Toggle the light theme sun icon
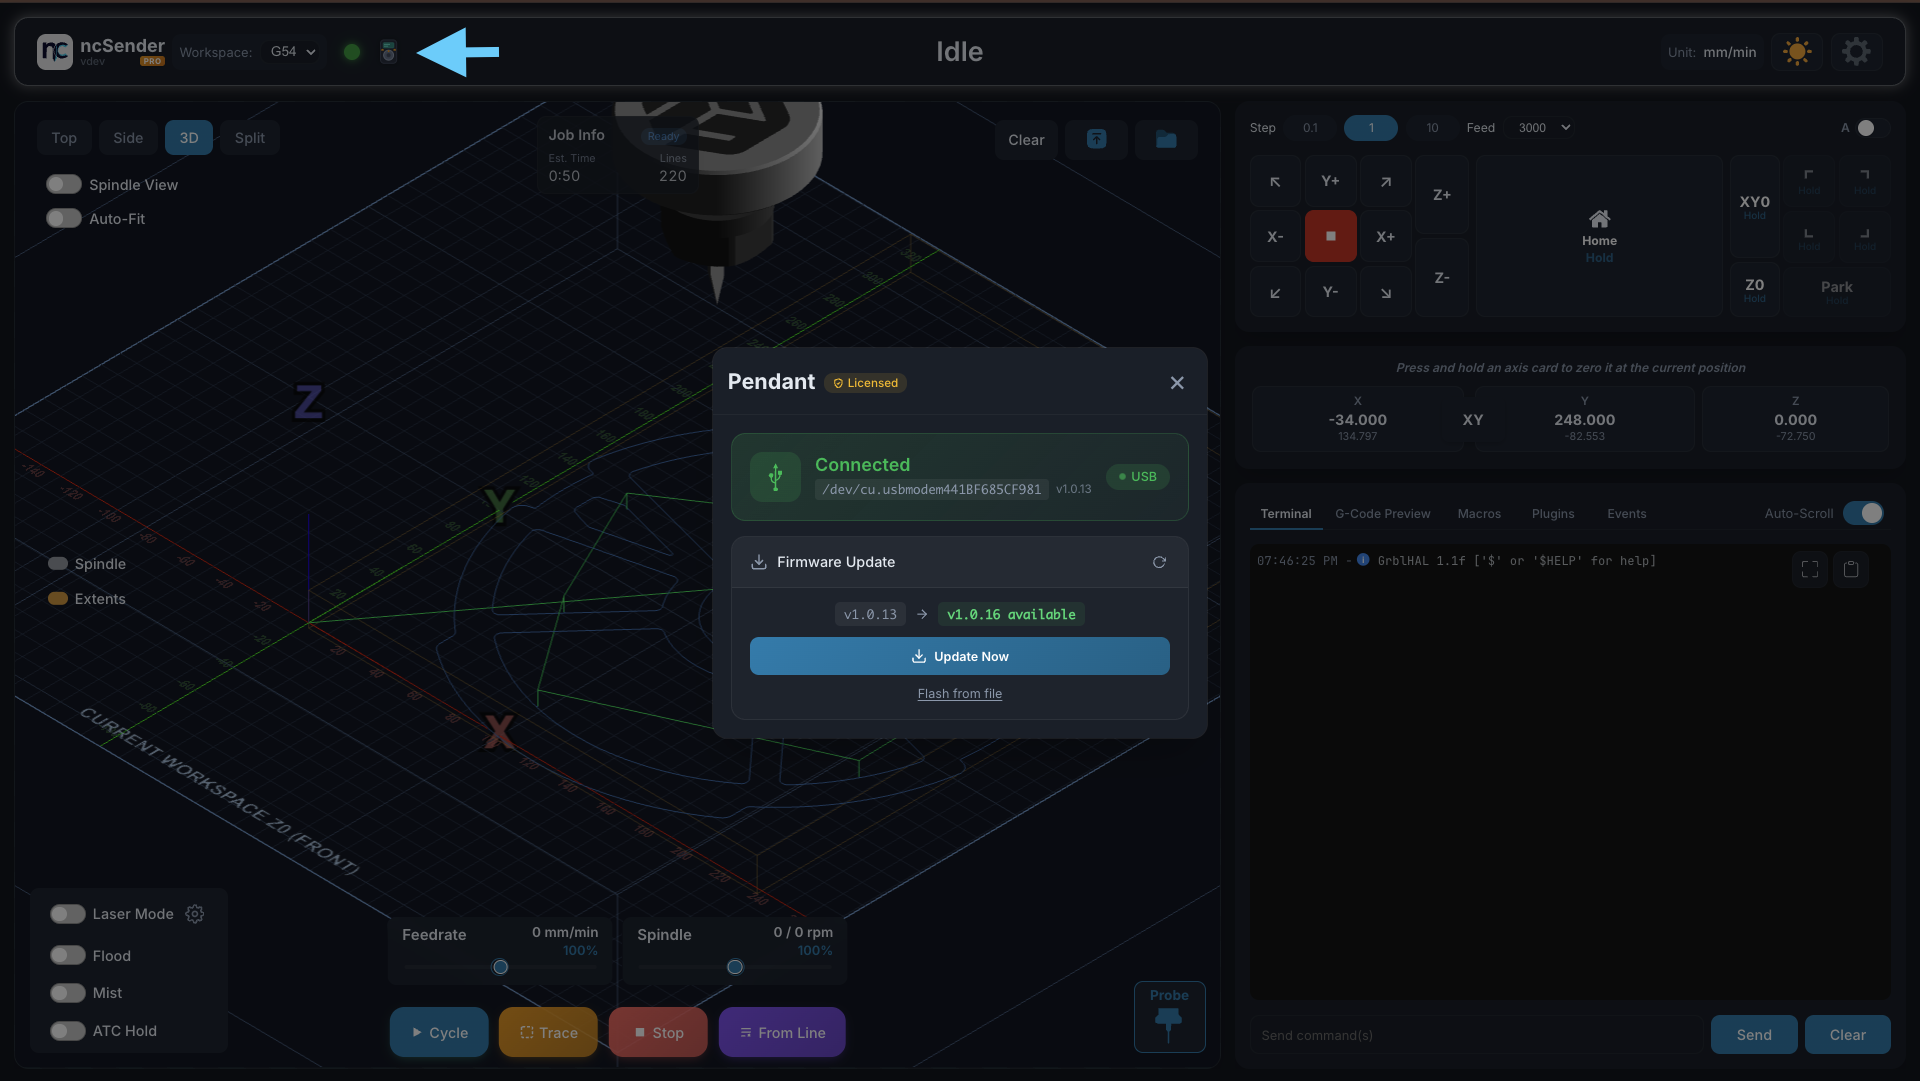1920x1081 pixels. pyautogui.click(x=1797, y=52)
